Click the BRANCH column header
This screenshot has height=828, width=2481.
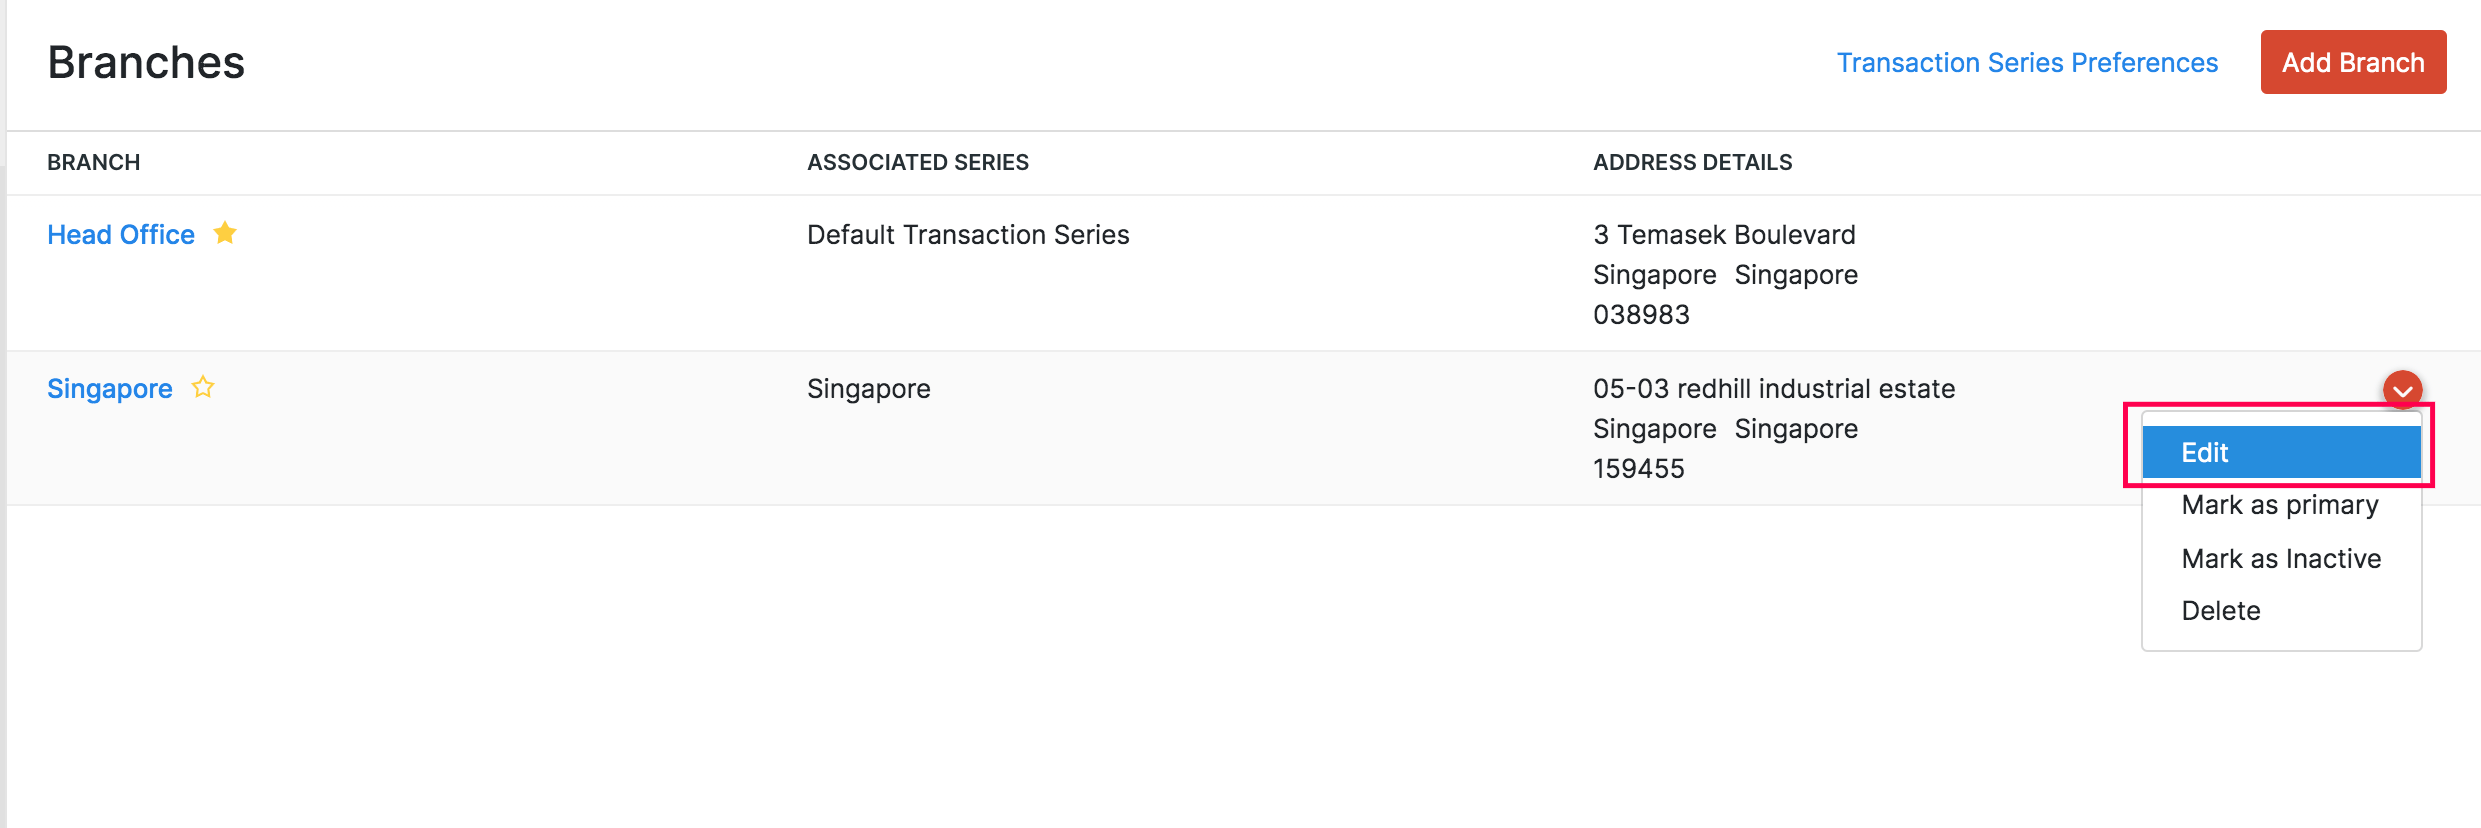coord(94,162)
